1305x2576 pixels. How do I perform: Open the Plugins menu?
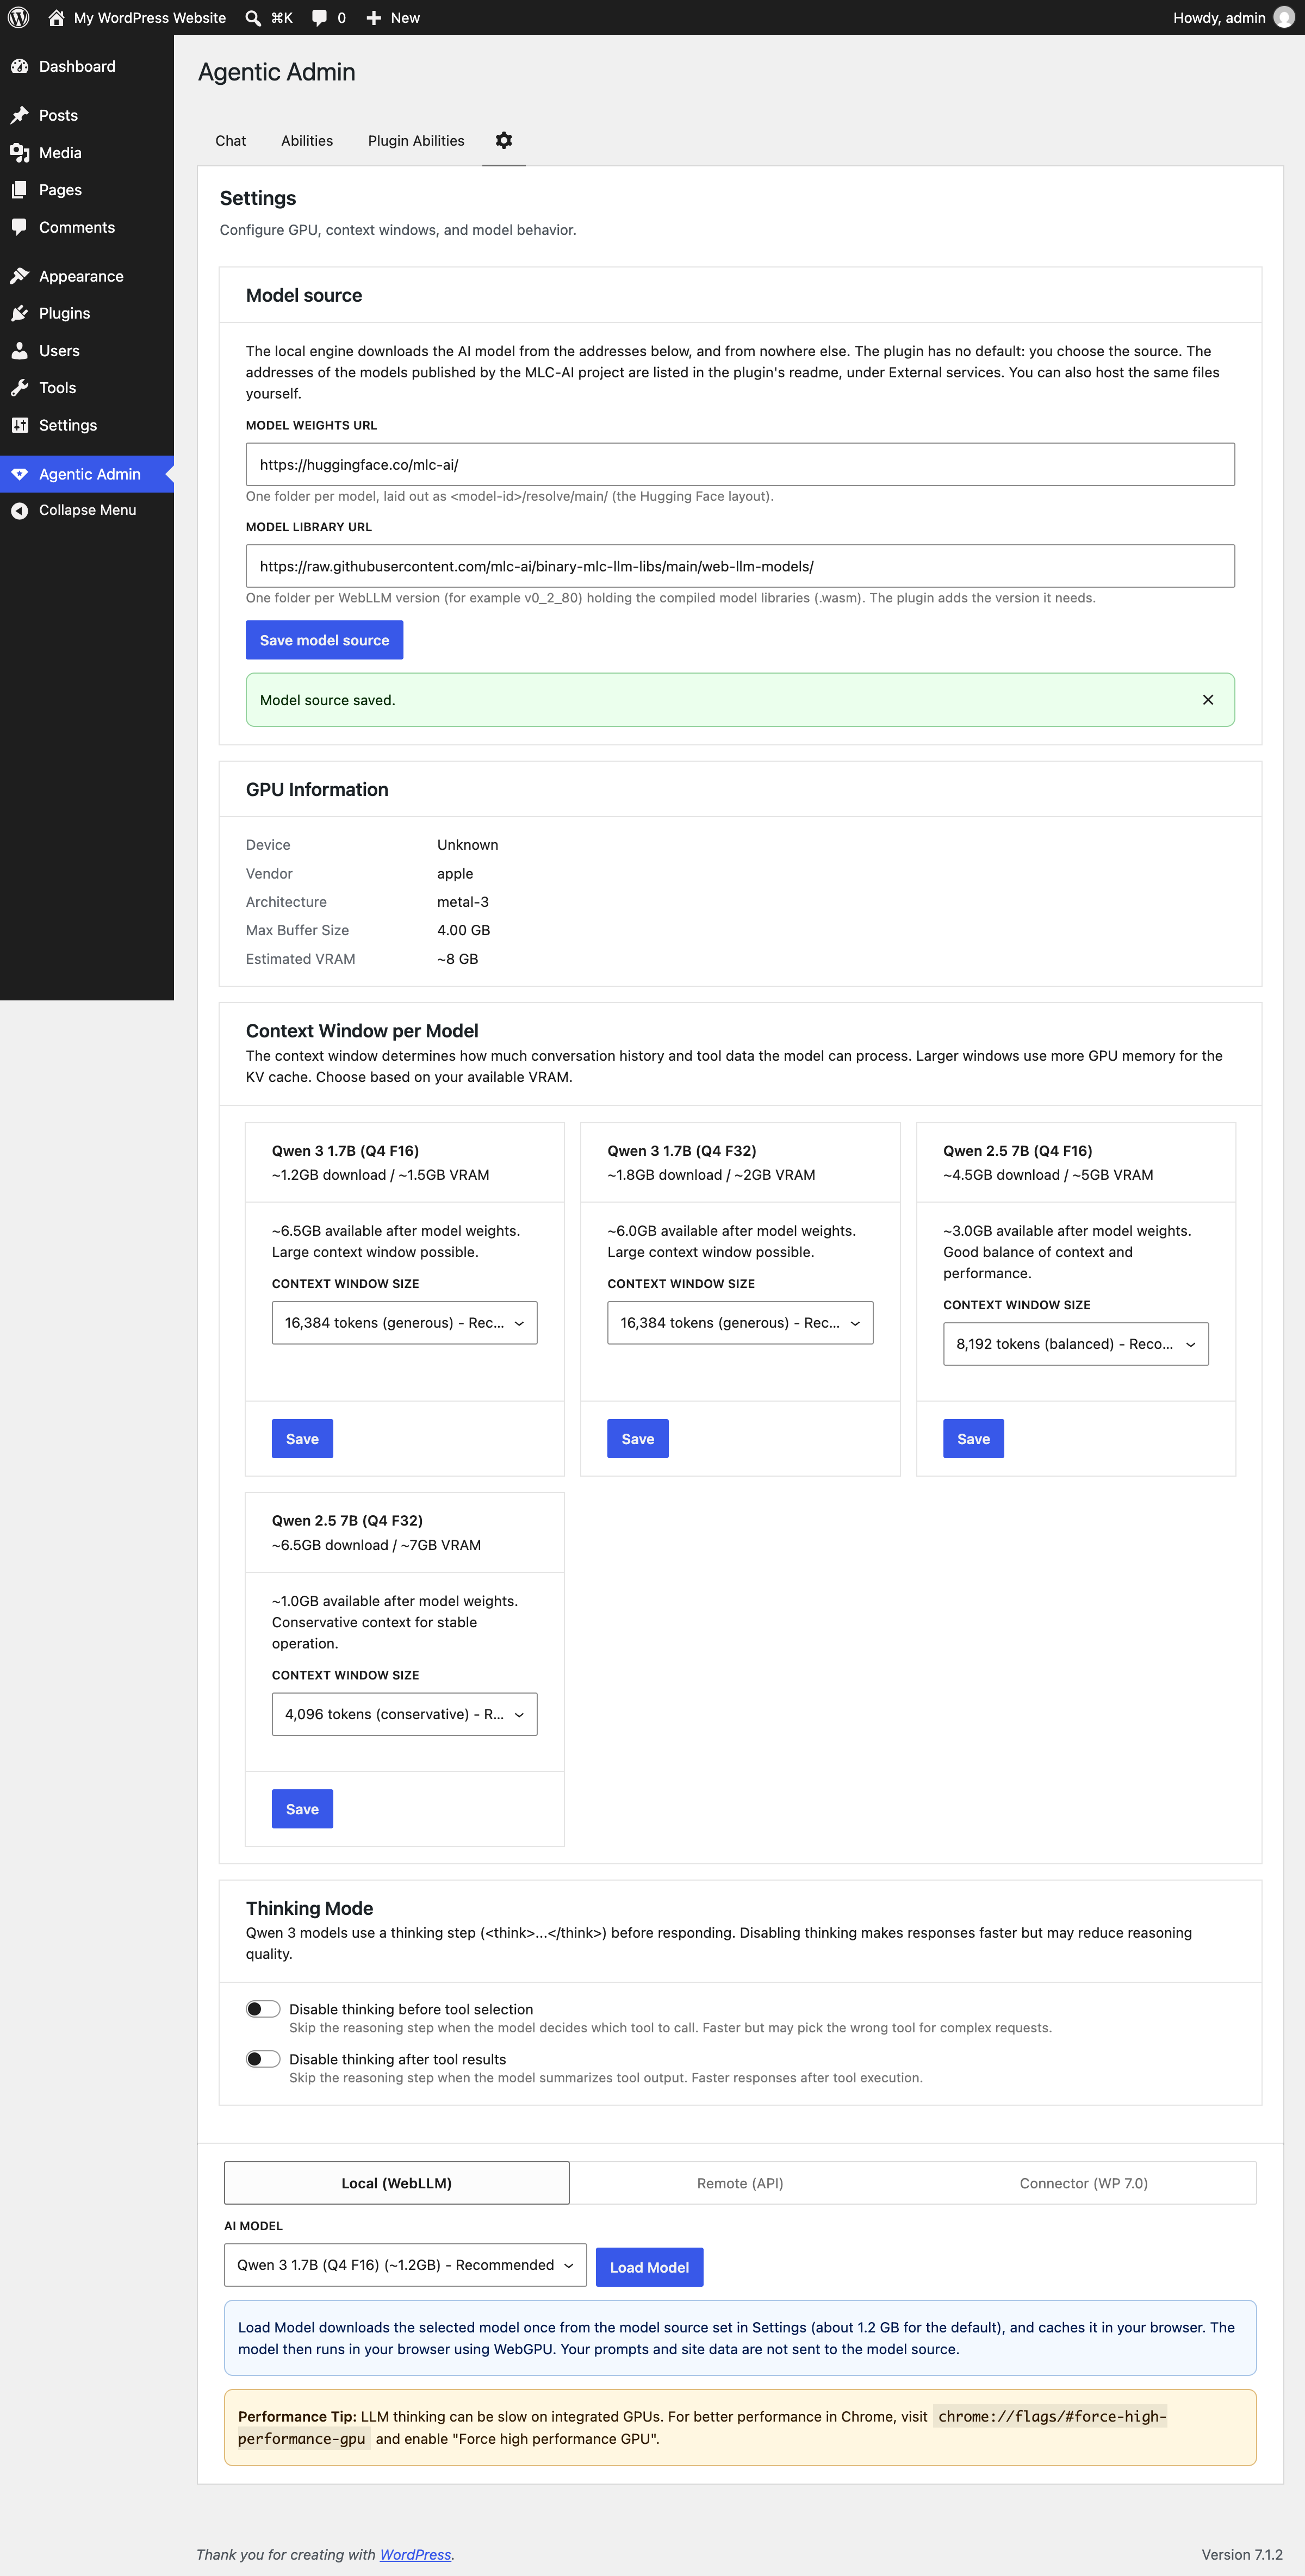[87, 313]
